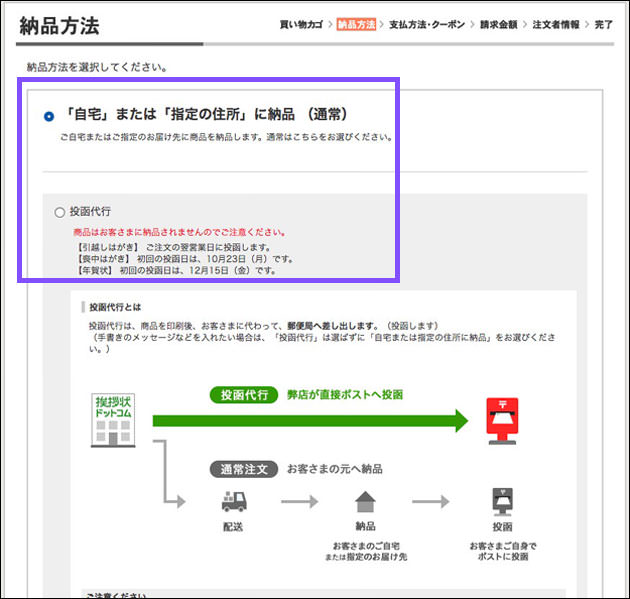Click the description ご自宅またはご指定のお届け先に商品を納品します
The image size is (630, 599).
226,137
